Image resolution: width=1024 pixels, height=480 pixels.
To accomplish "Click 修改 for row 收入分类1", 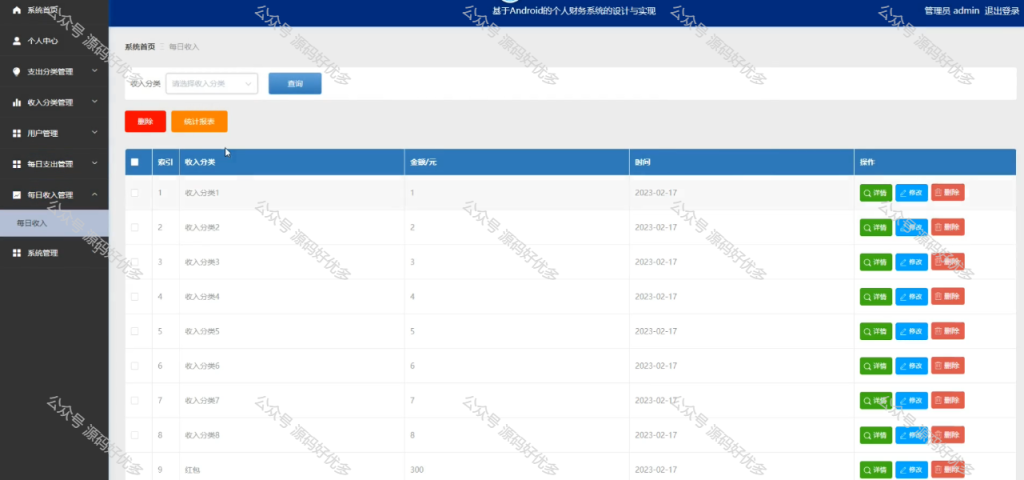I will pyautogui.click(x=912, y=193).
